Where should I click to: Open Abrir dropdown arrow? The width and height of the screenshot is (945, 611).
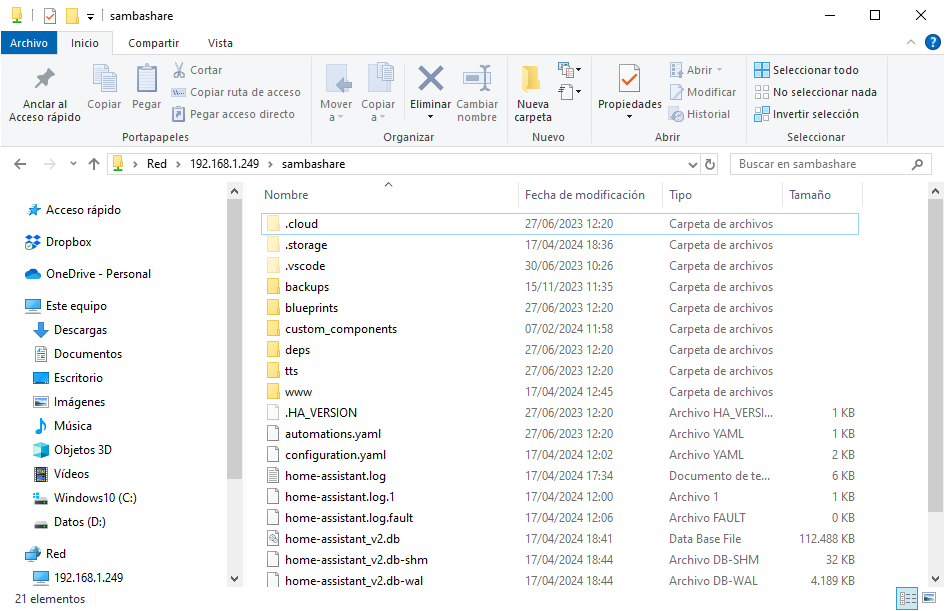pos(720,70)
